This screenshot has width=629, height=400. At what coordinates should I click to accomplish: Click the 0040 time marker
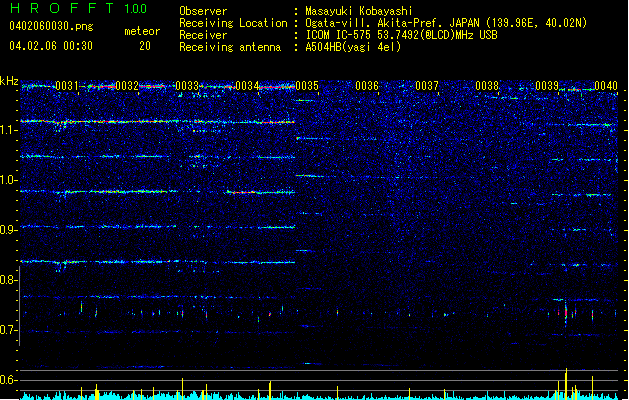(x=606, y=86)
